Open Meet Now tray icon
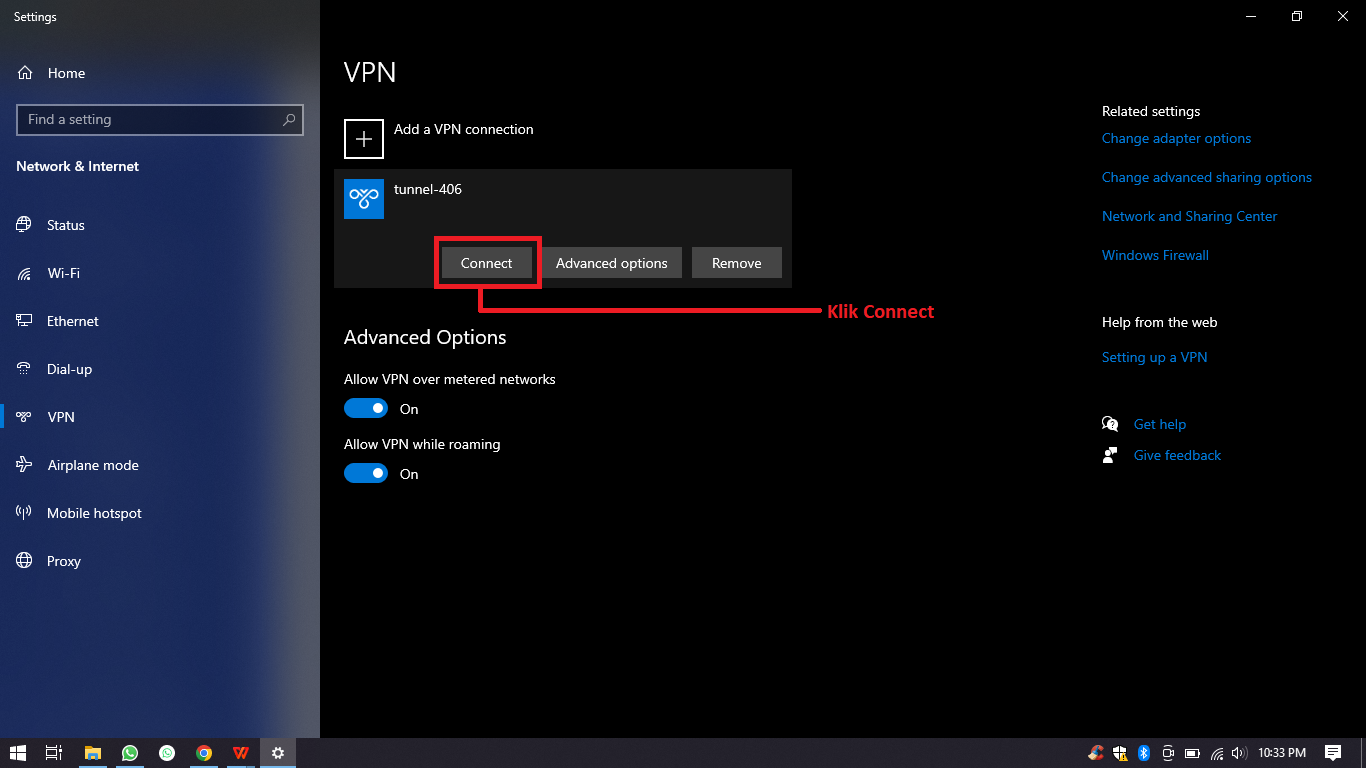Image resolution: width=1366 pixels, height=768 pixels. 1167,753
